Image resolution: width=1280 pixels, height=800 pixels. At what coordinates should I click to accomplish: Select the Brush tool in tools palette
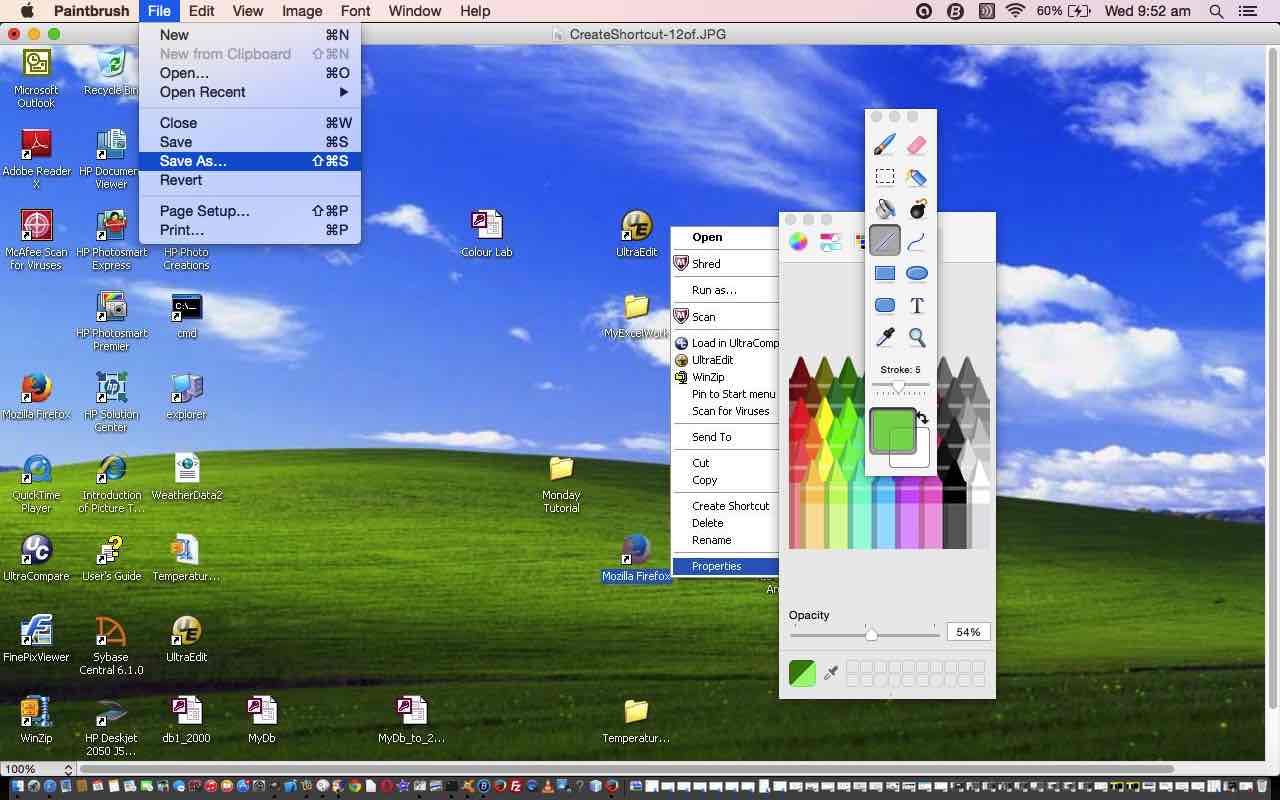[x=884, y=145]
